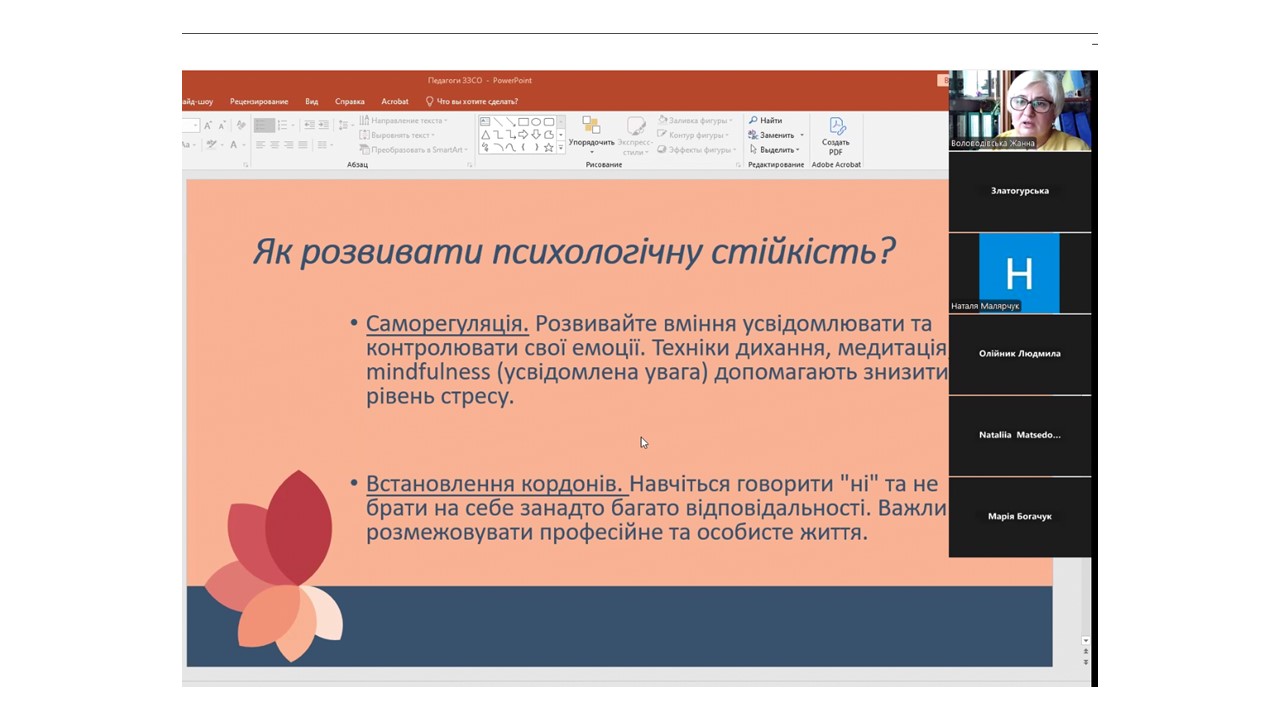Click the Increase Font Size icon
1280x720 pixels.
[207, 126]
